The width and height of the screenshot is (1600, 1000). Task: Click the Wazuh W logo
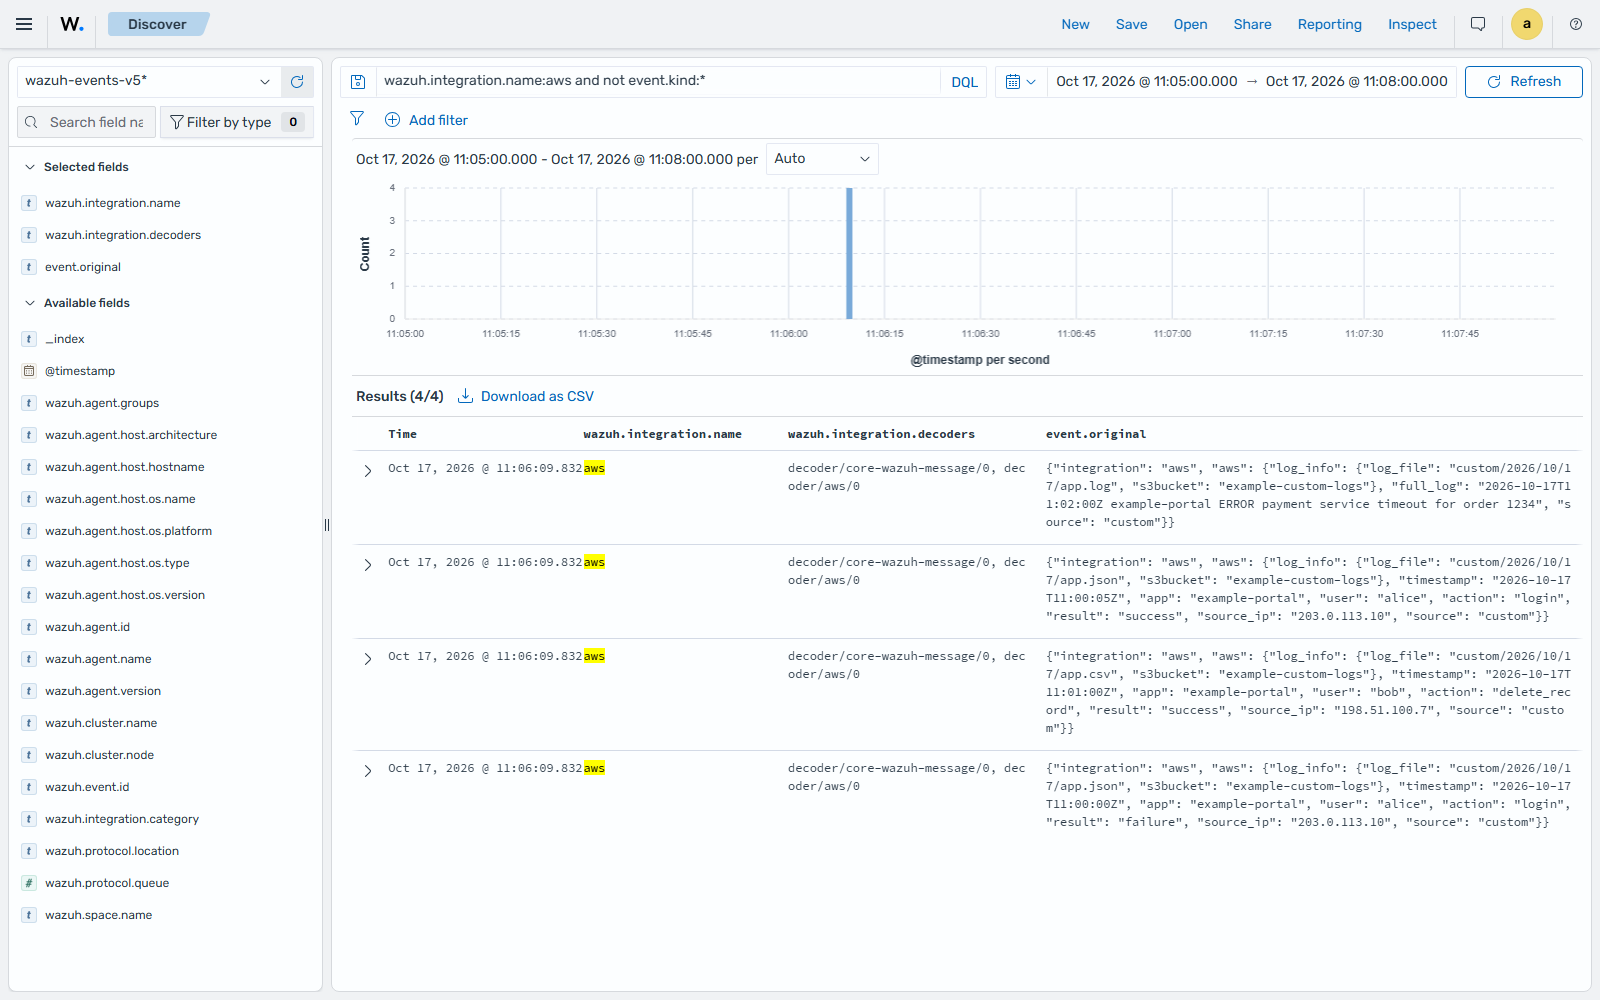[72, 24]
